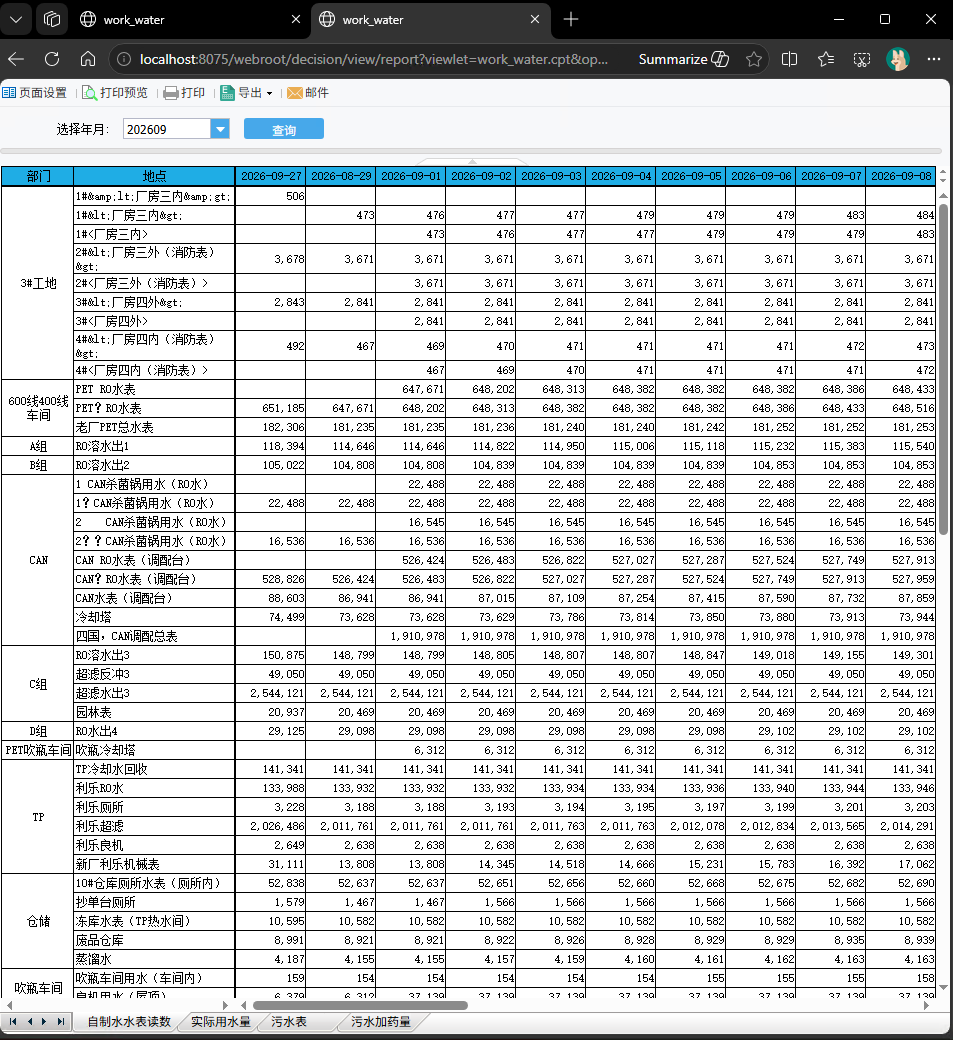Select the 600线400线车间 department cell

pos(38,408)
